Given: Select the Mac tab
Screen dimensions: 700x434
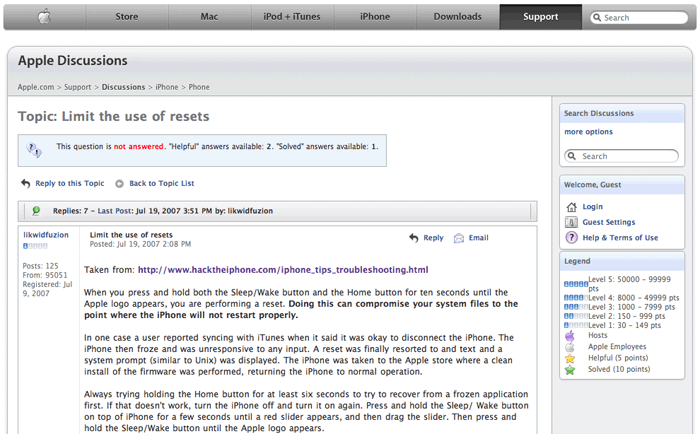Looking at the screenshot, I should pyautogui.click(x=209, y=17).
